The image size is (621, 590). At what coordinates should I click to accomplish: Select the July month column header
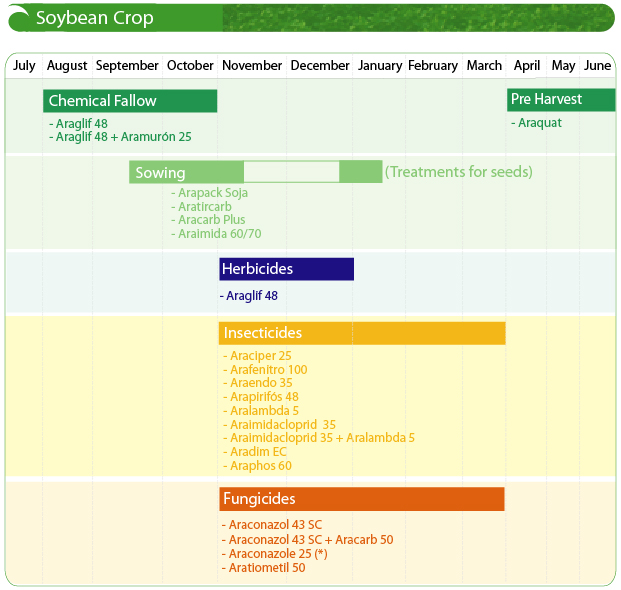pyautogui.click(x=24, y=65)
